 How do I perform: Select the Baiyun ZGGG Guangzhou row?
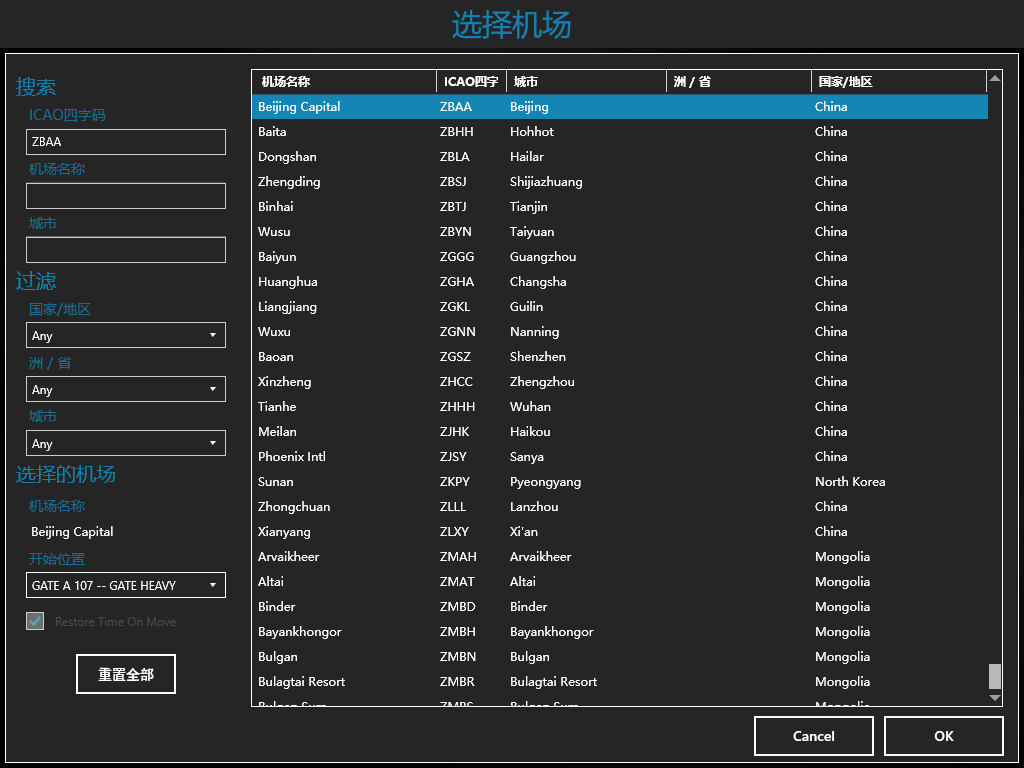tap(619, 257)
